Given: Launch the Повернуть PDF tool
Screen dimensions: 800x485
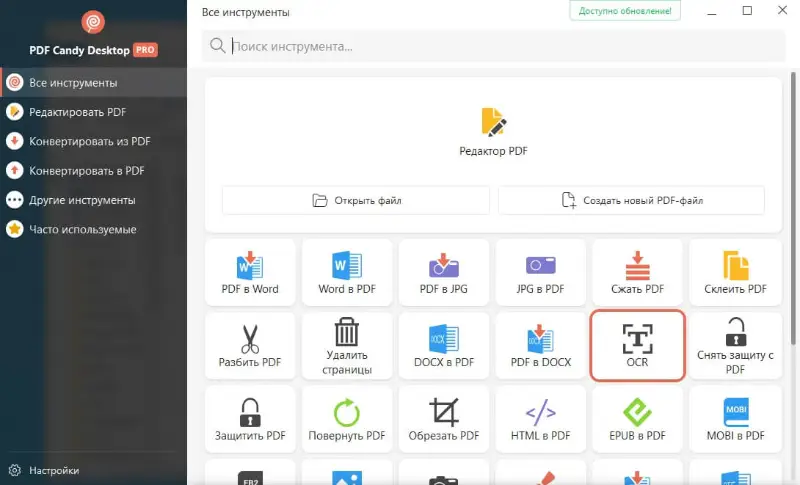Looking at the screenshot, I should 347,419.
